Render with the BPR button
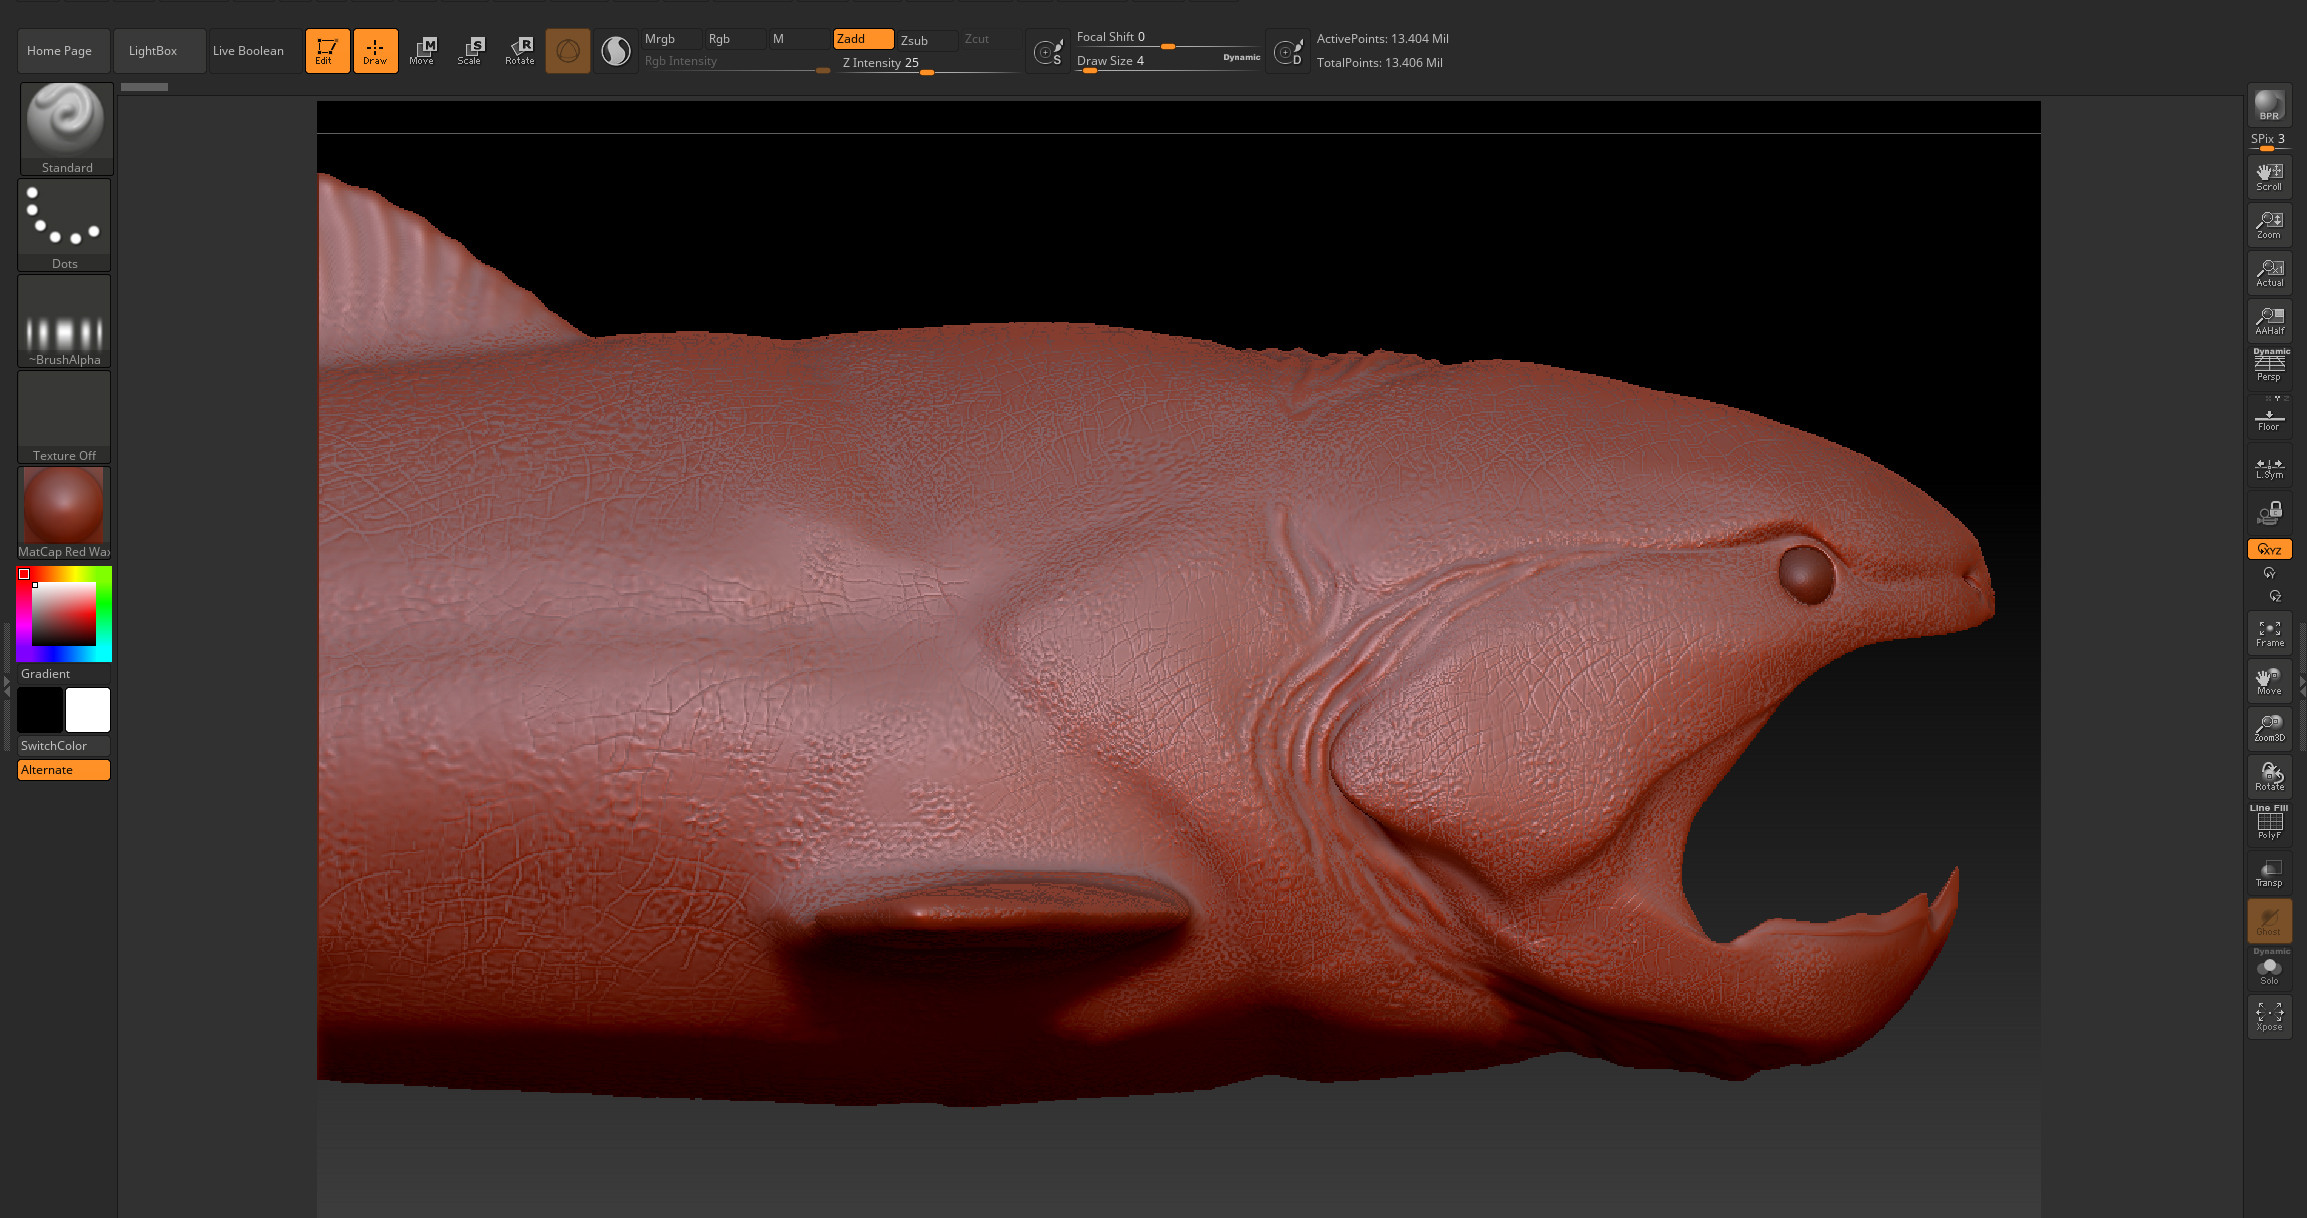The width and height of the screenshot is (2307, 1218). pyautogui.click(x=2269, y=105)
